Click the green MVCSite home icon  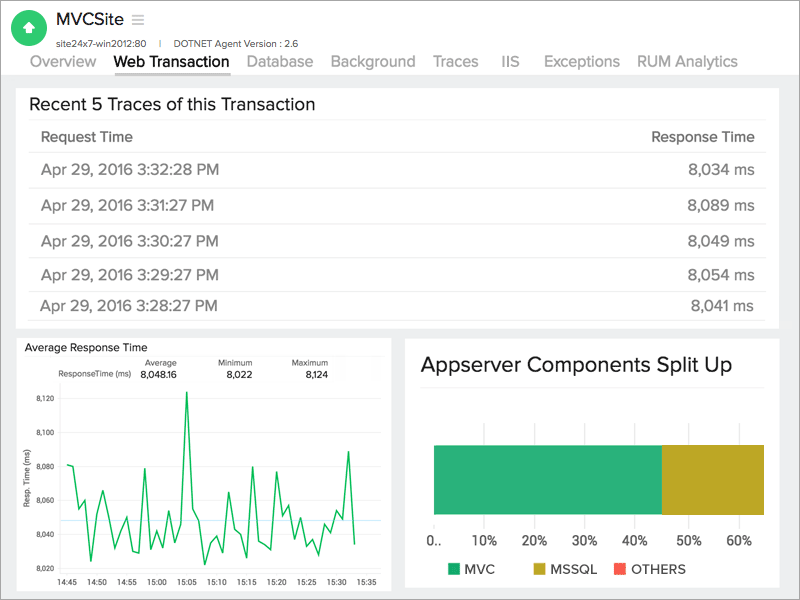tap(29, 27)
